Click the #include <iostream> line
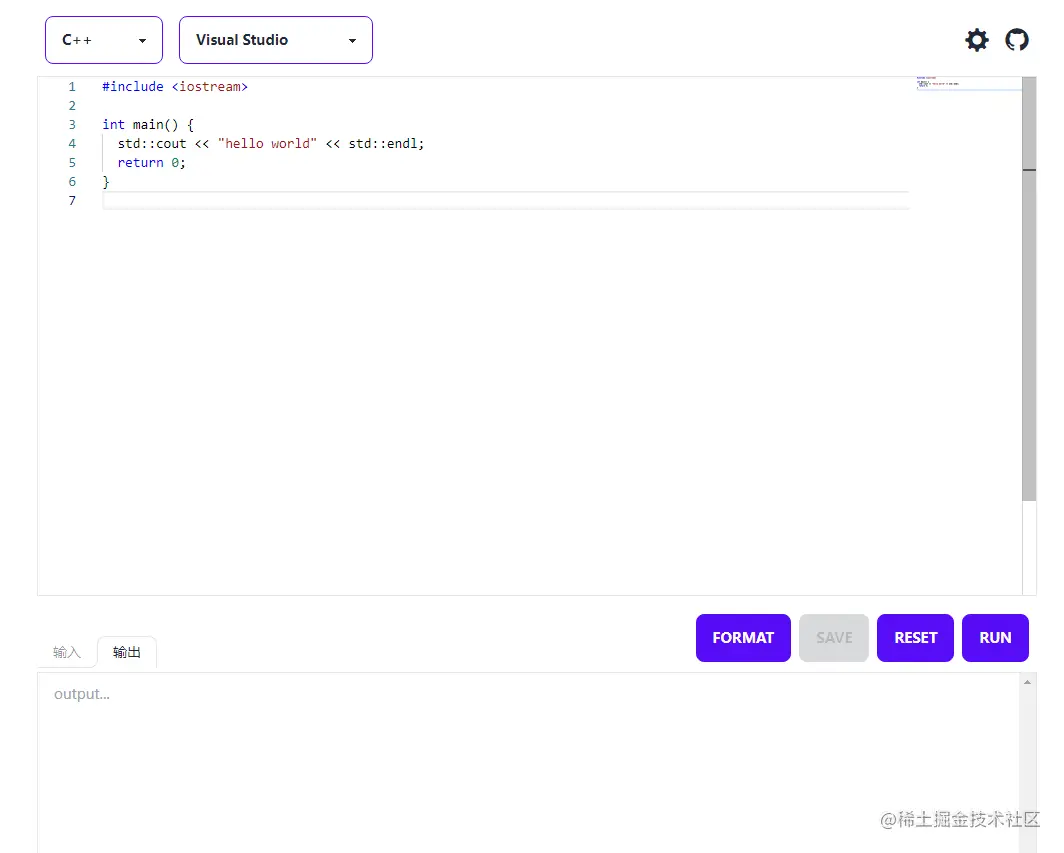The width and height of the screenshot is (1064, 853). click(175, 86)
